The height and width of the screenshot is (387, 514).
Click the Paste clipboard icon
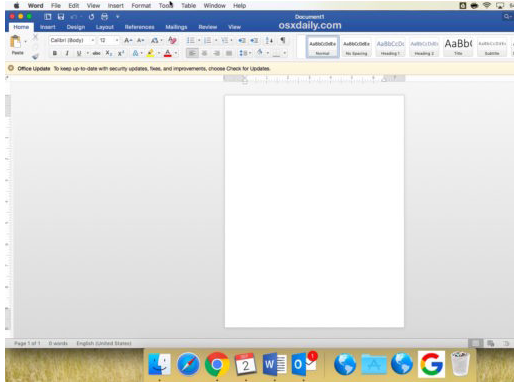[x=15, y=42]
